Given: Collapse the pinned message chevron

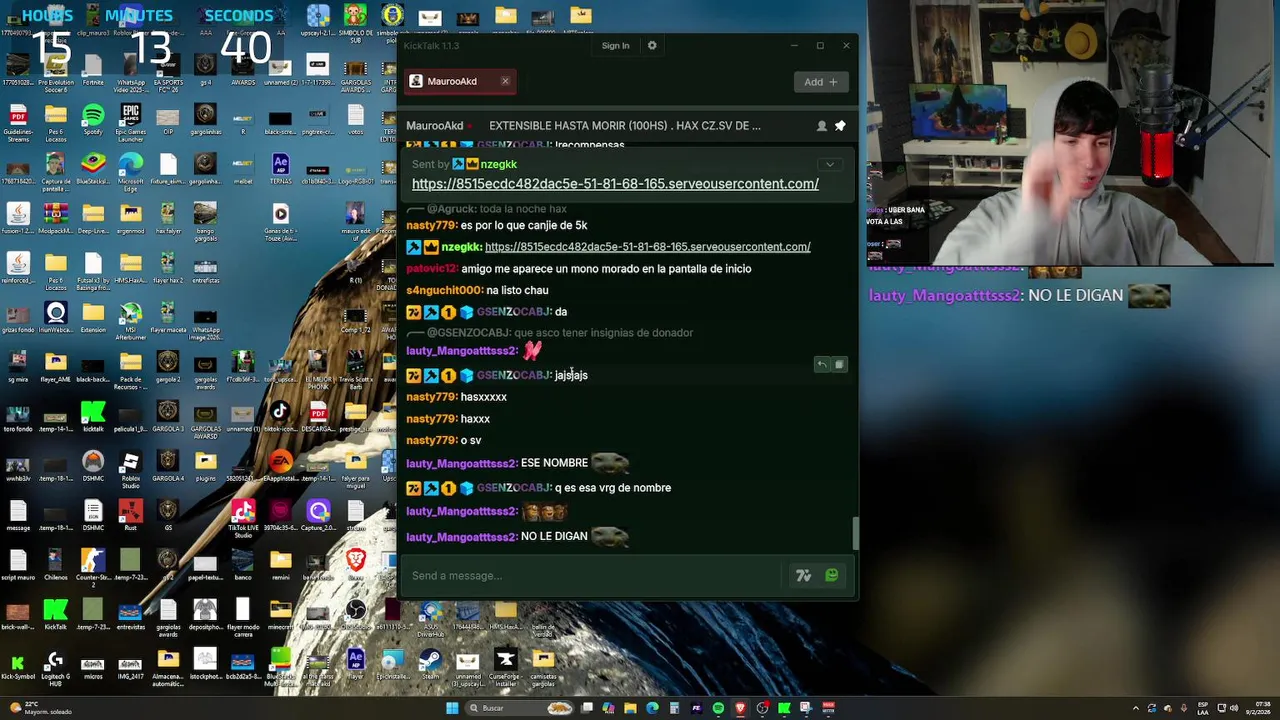Looking at the screenshot, I should tap(829, 164).
